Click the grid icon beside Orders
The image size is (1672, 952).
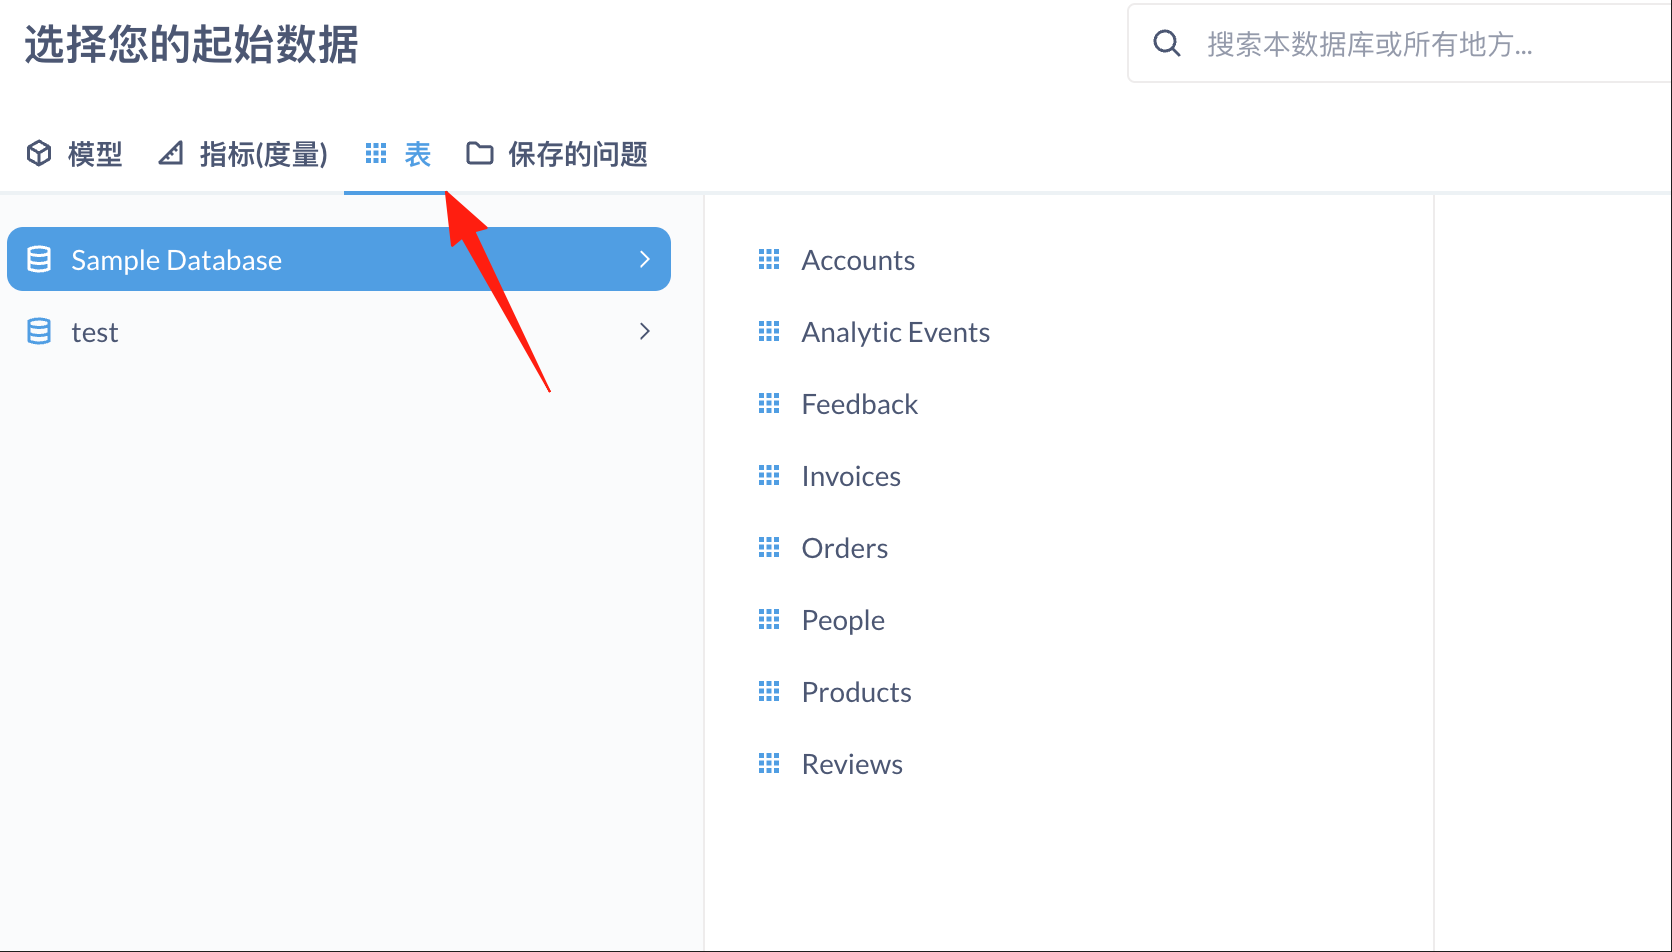point(768,548)
